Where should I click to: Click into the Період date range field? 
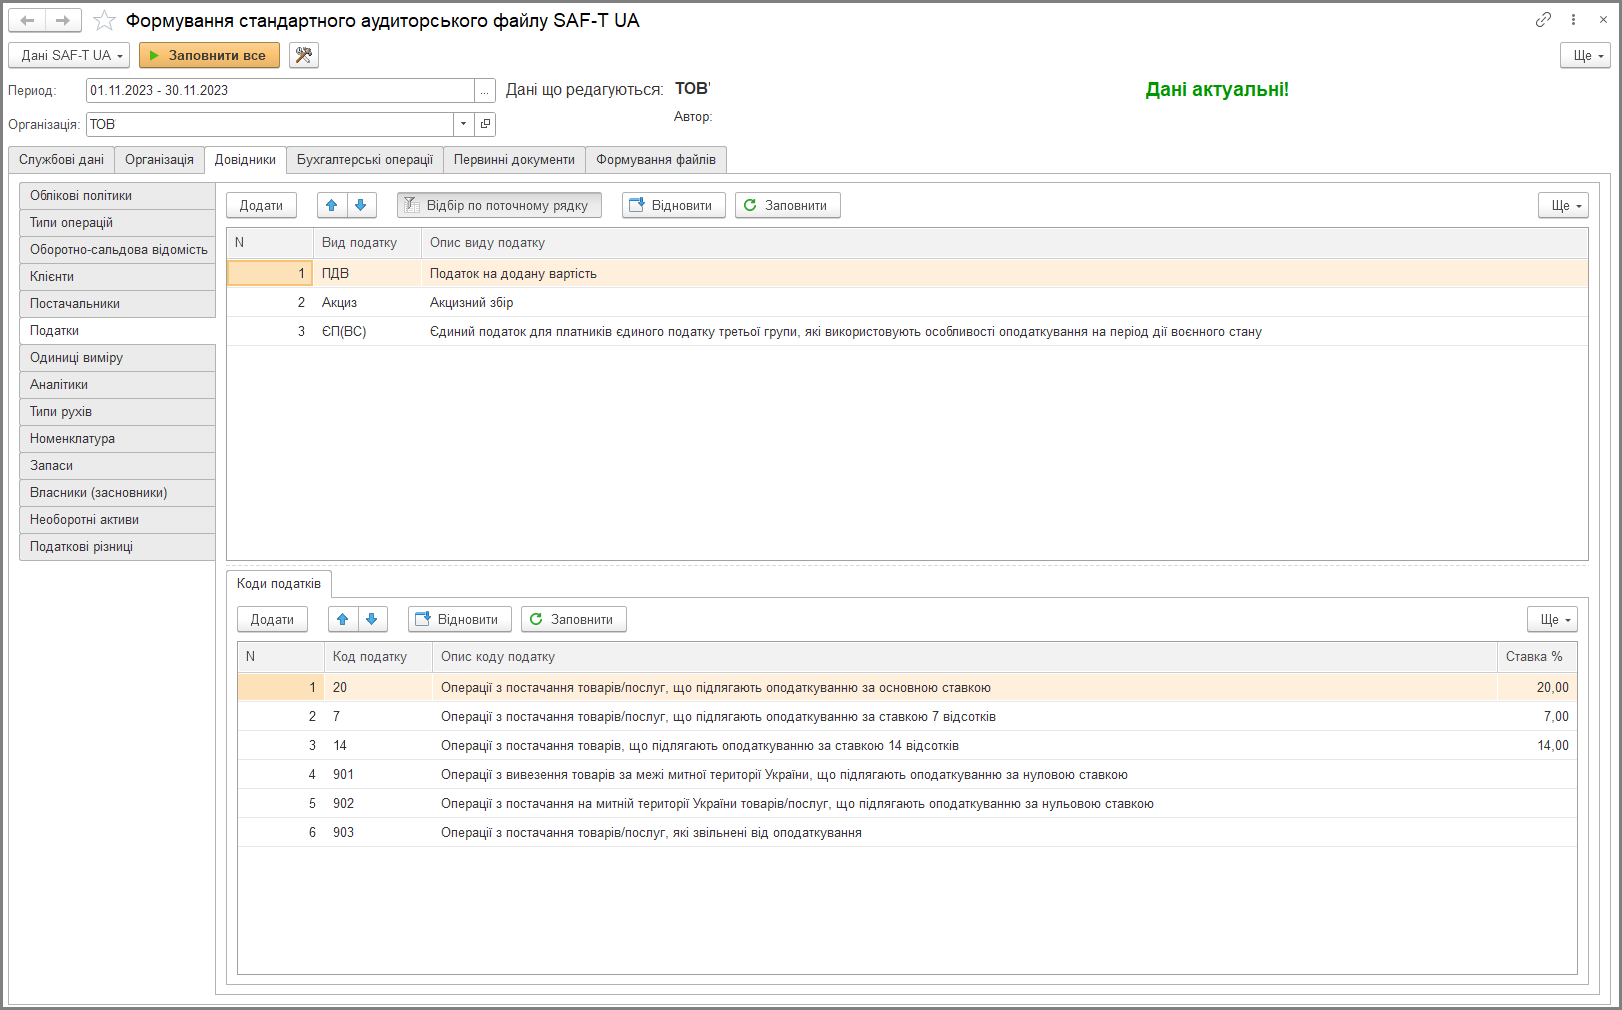tap(280, 90)
